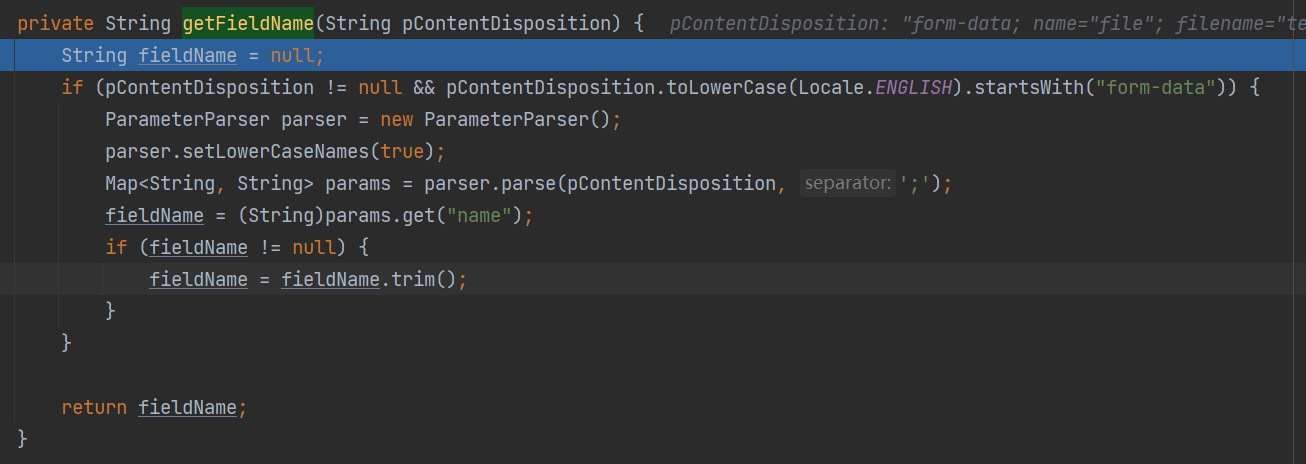Click the getFieldName method name
This screenshot has height=464, width=1306.
248,22
